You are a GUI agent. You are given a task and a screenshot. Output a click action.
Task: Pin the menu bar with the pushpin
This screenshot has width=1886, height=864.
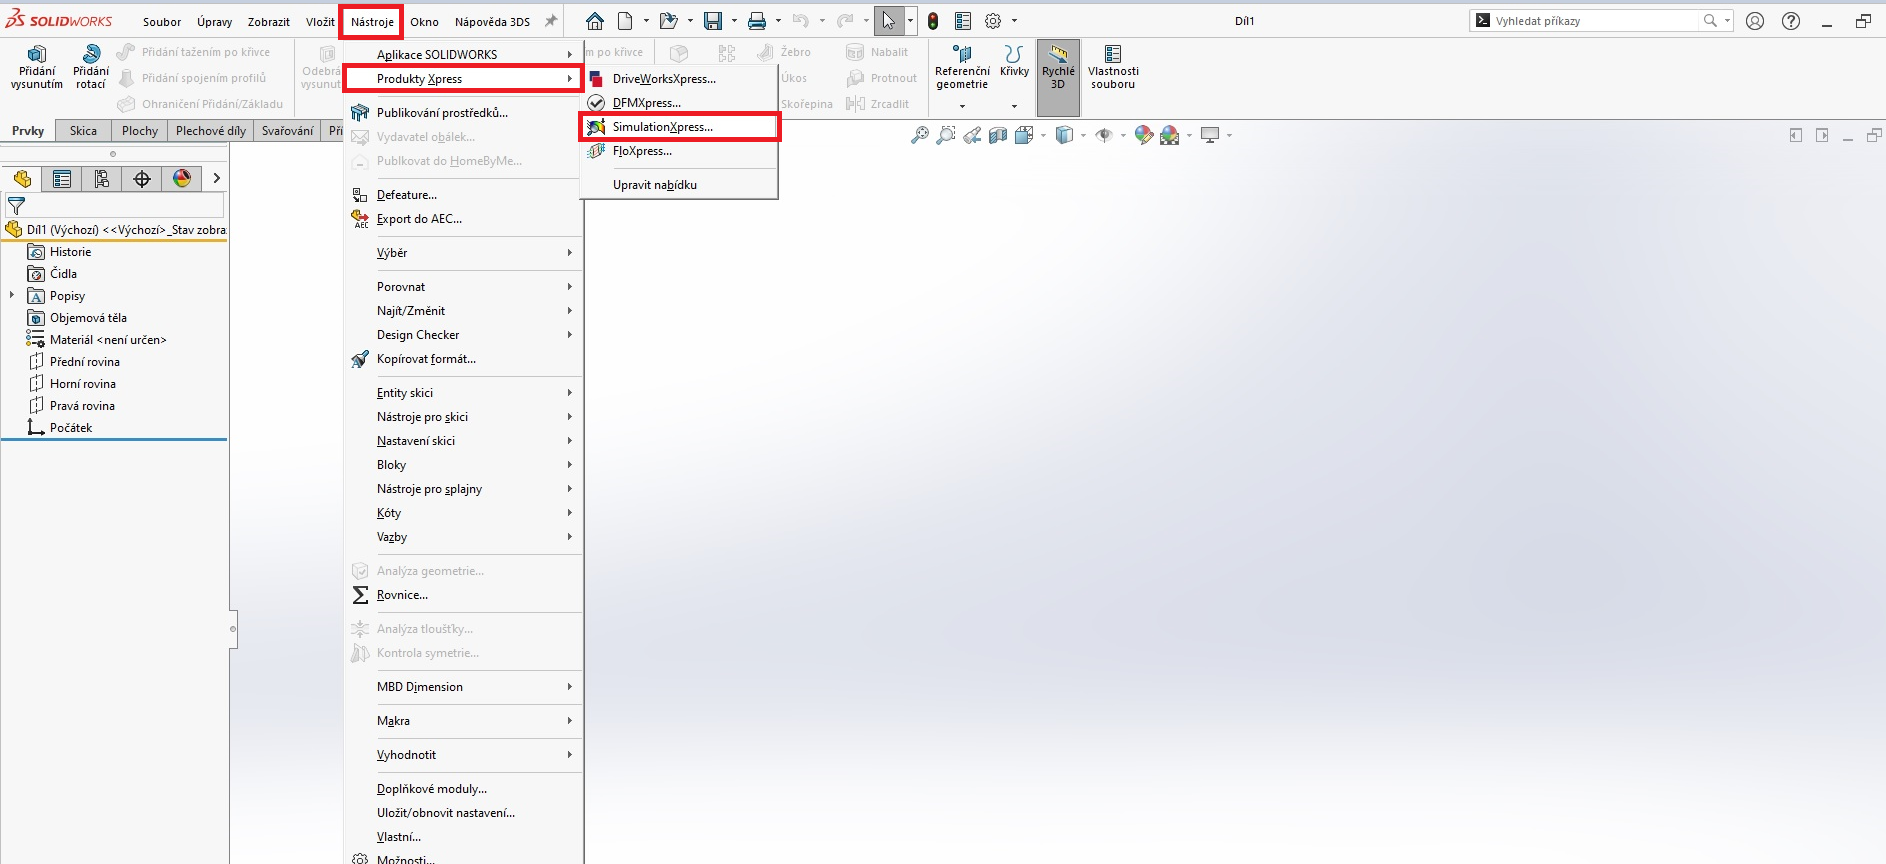coord(550,21)
